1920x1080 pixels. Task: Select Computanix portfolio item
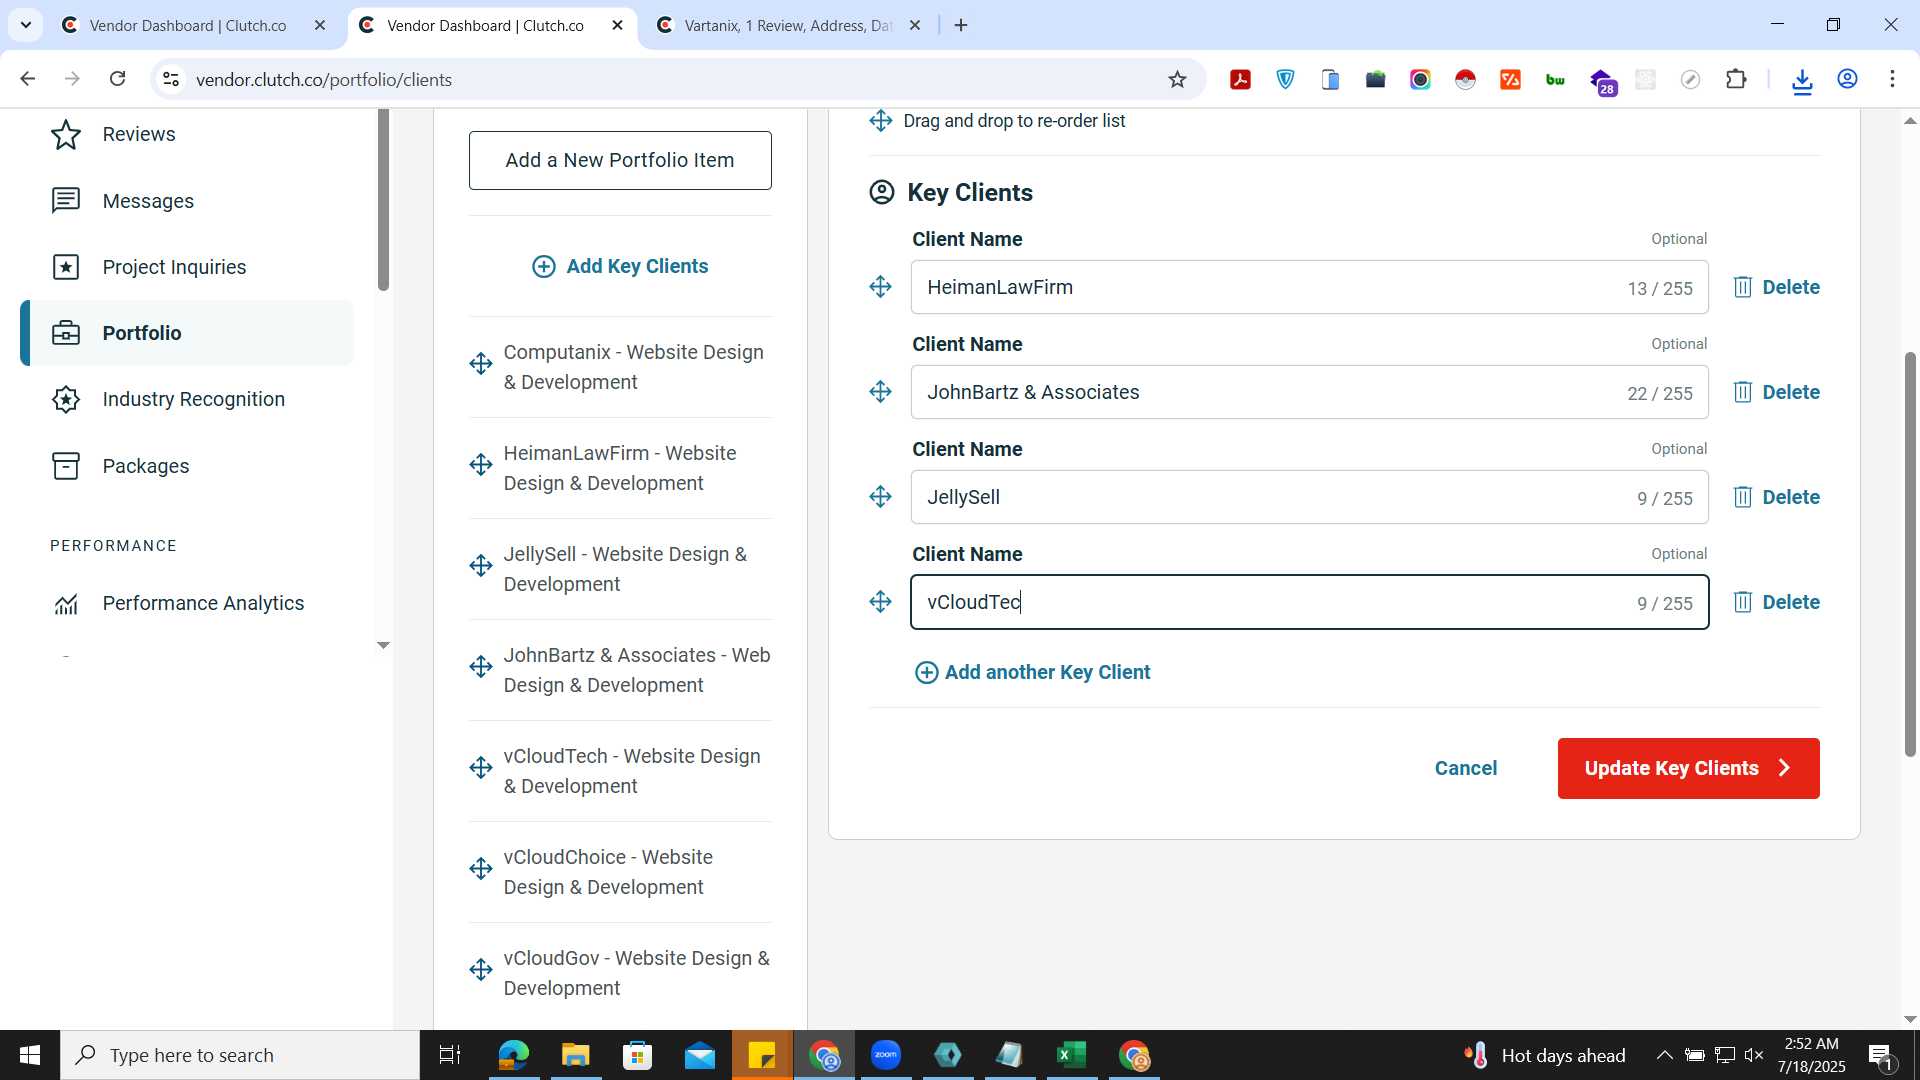(634, 367)
